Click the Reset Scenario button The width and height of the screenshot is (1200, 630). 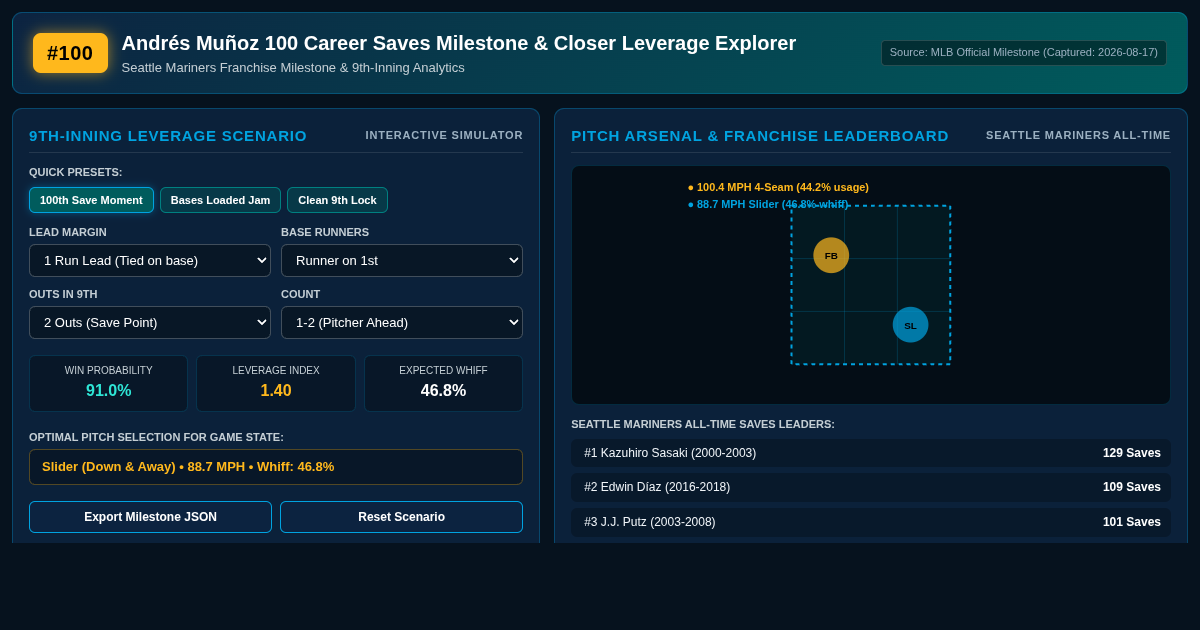click(401, 517)
